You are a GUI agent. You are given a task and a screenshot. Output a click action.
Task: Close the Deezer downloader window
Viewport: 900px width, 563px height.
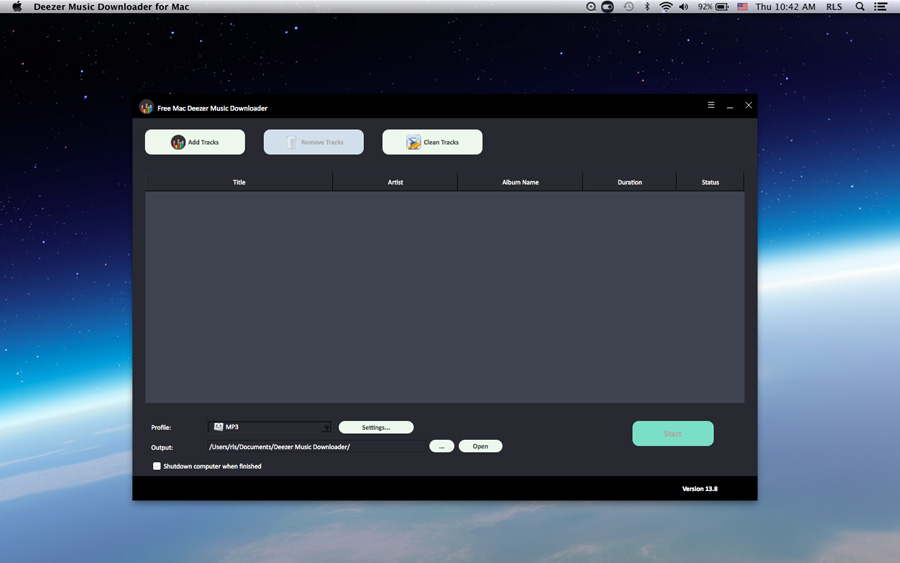tap(748, 105)
